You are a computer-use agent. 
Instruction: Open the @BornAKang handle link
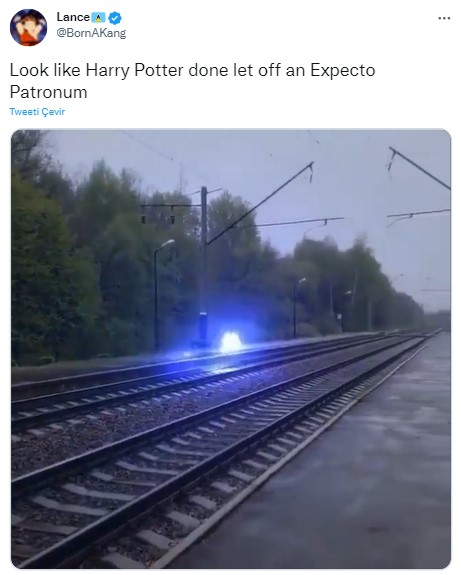click(x=91, y=33)
